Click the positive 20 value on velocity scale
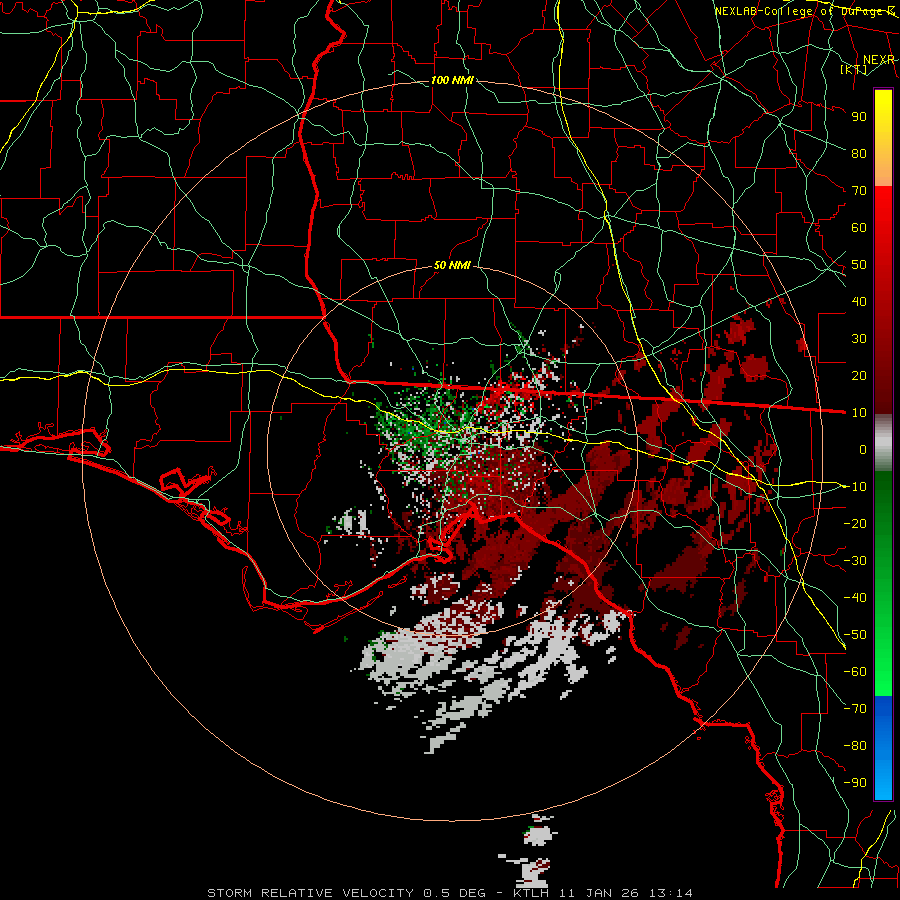The width and height of the screenshot is (900, 900). coord(859,375)
